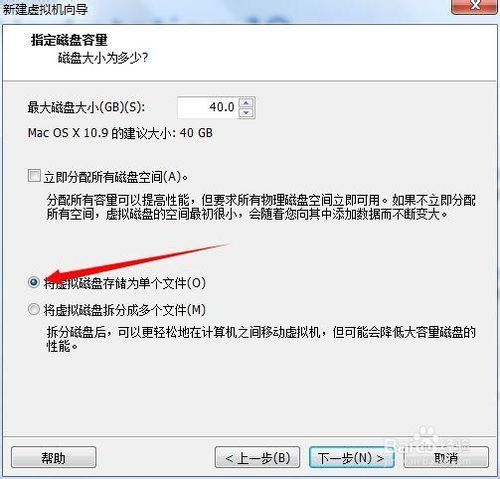Click the 最大磁盘大小(GB)(S) label
500x479 pixels.
[86, 107]
